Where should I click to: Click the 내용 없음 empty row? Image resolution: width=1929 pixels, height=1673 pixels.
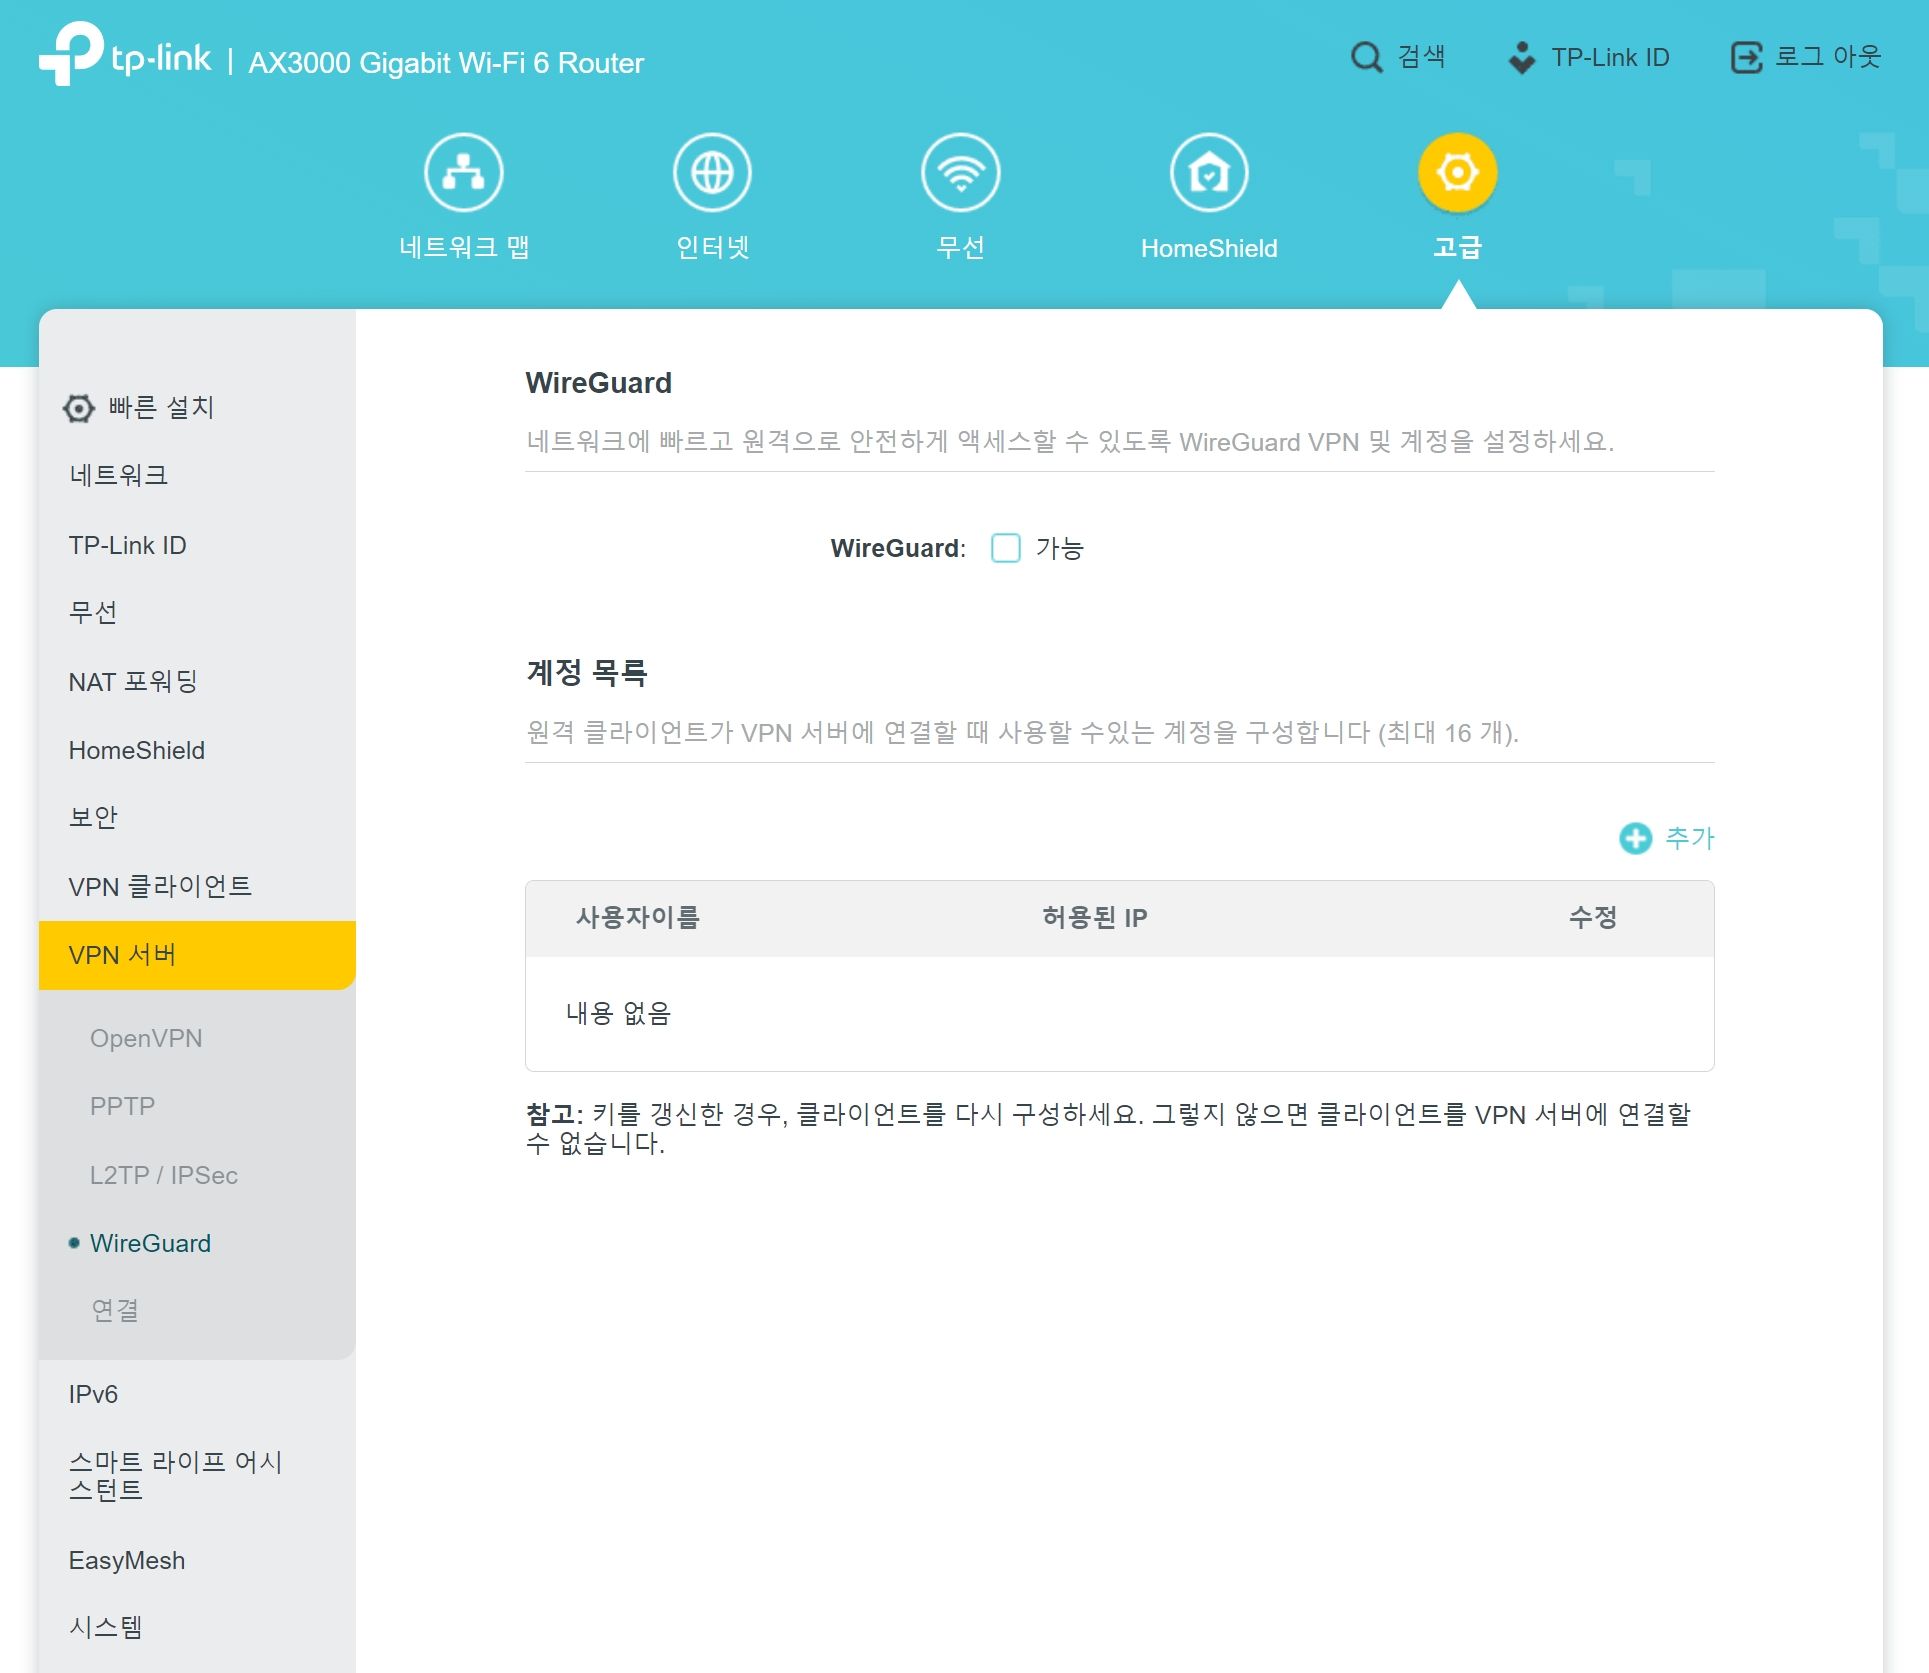coord(1119,1014)
